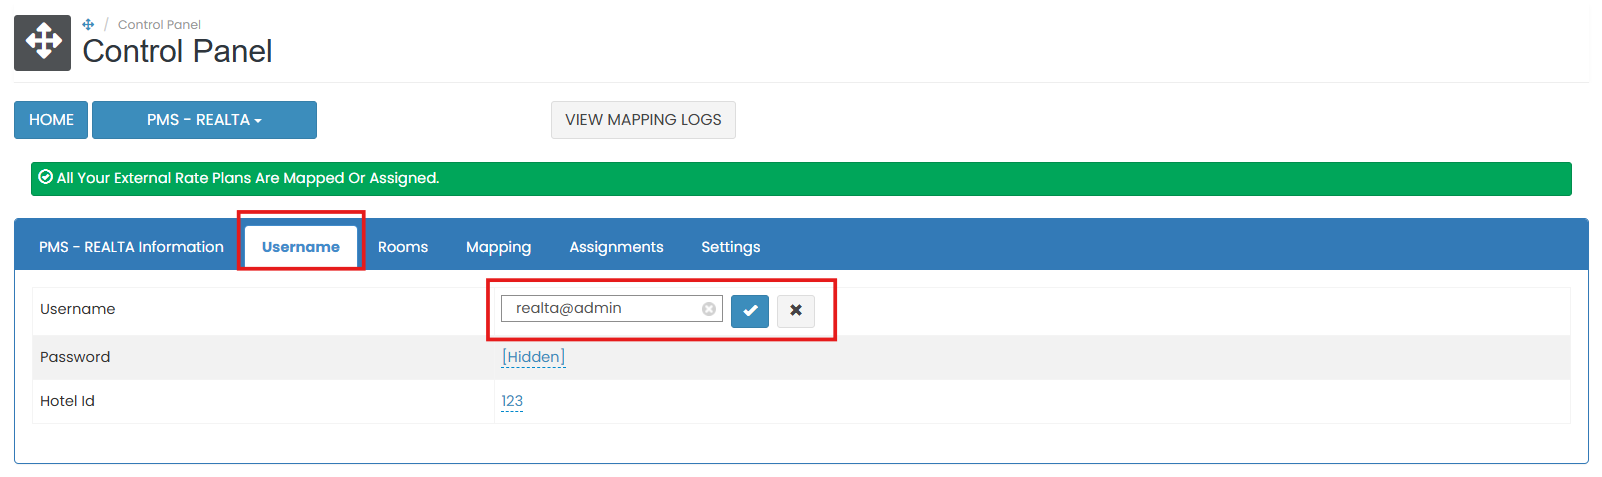Click the username input containing realta@admin
Viewport: 1602px width, 477px height.
pos(611,308)
